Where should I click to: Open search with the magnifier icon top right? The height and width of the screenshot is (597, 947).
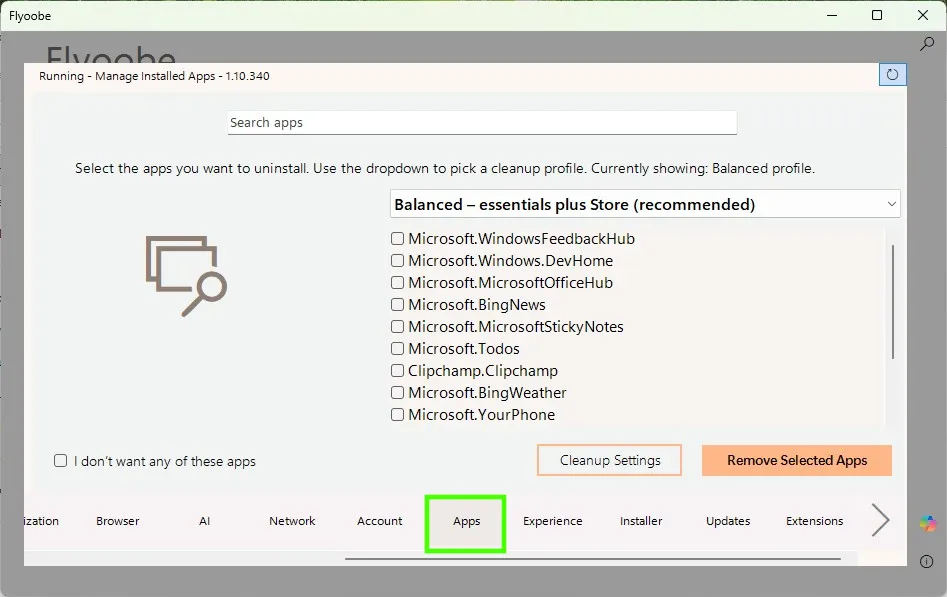click(x=928, y=44)
